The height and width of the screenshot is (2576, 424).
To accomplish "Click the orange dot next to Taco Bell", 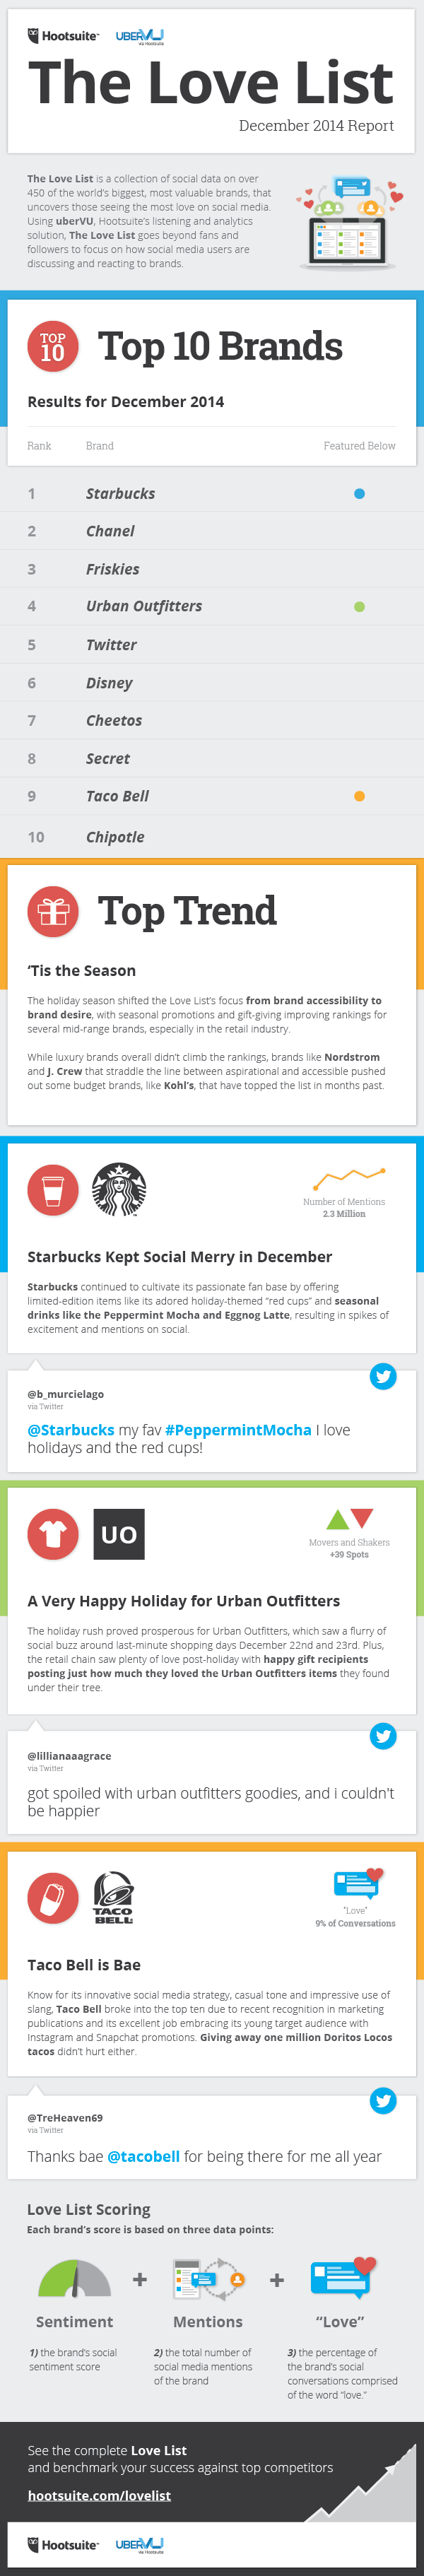I will coord(360,796).
